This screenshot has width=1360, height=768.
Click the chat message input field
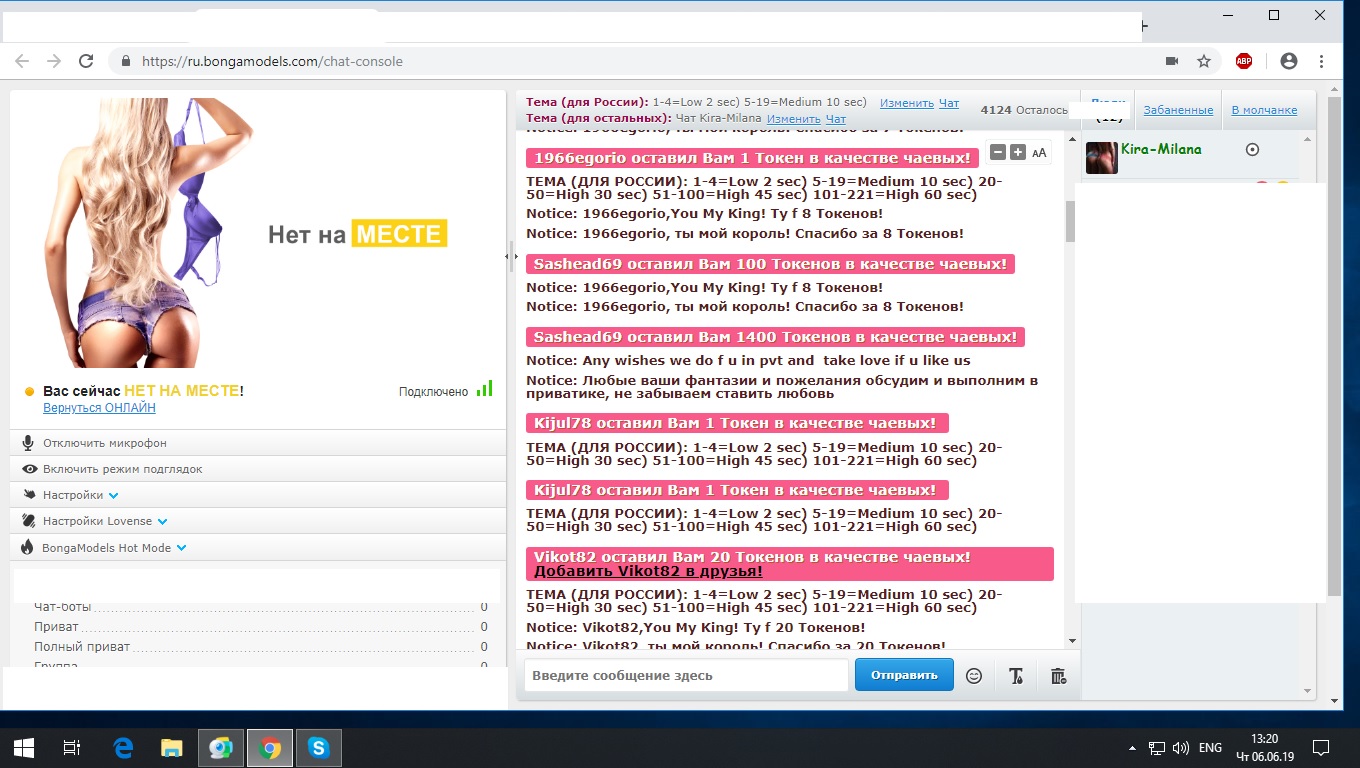686,676
